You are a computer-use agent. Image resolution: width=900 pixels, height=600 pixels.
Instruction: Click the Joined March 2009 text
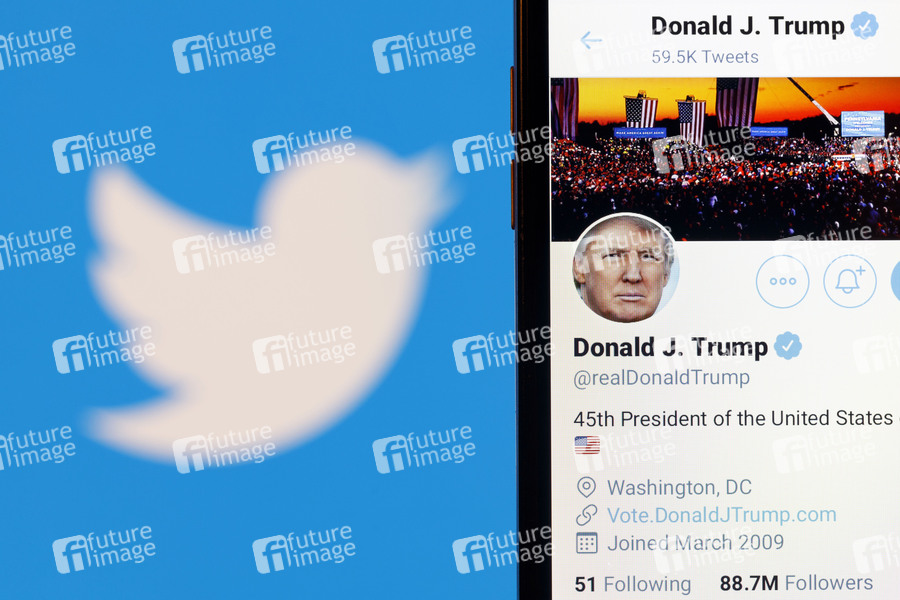point(696,543)
